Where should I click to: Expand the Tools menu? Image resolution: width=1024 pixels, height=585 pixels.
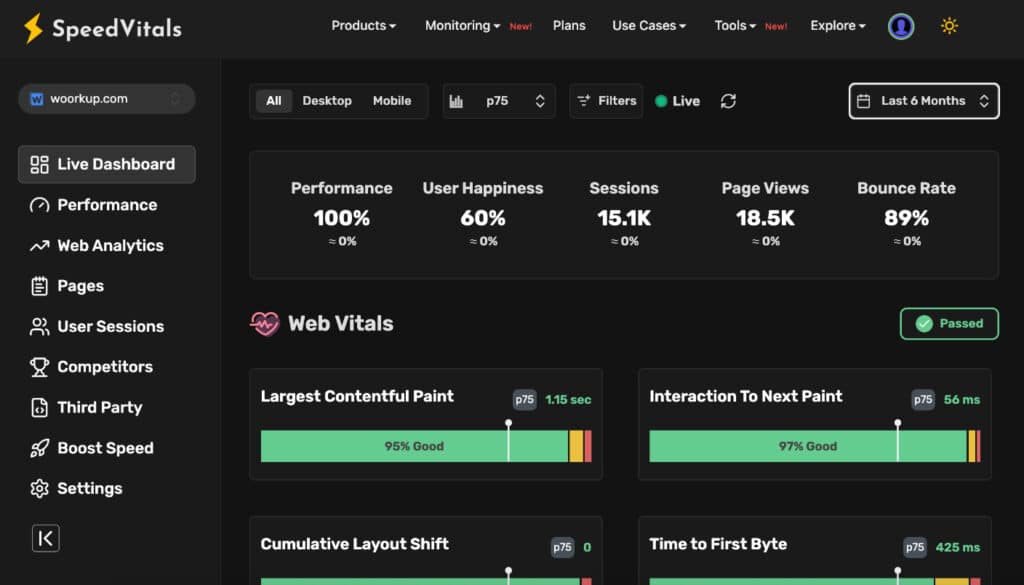(x=735, y=25)
